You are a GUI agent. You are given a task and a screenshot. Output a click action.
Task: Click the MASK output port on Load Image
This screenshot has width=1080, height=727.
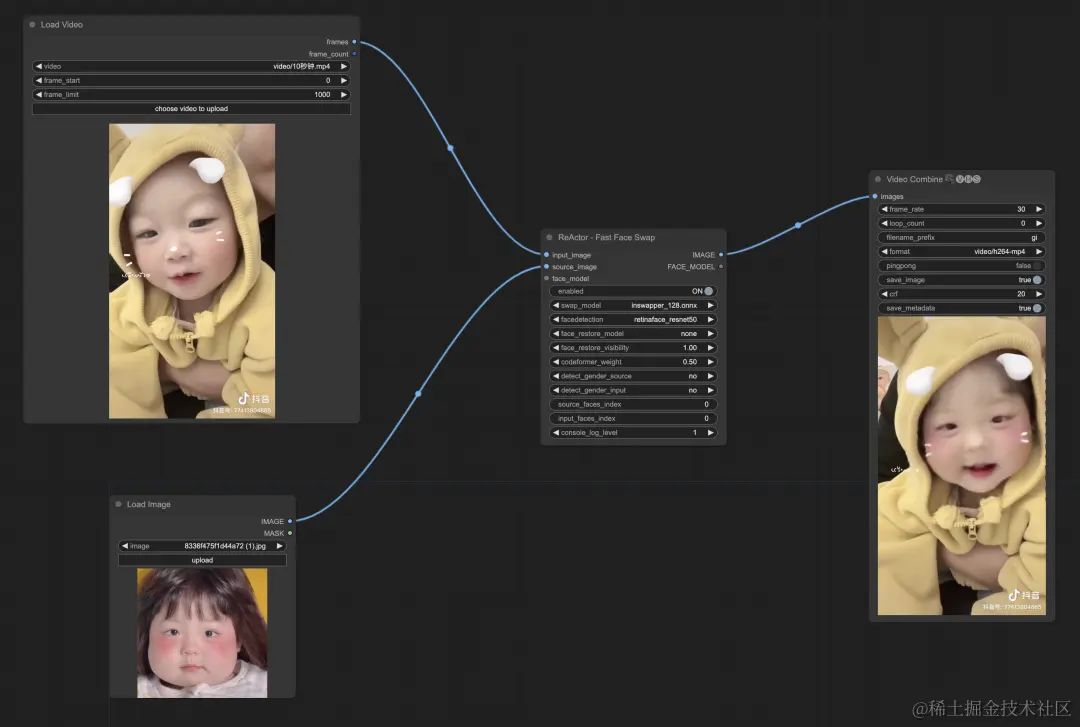click(x=290, y=533)
